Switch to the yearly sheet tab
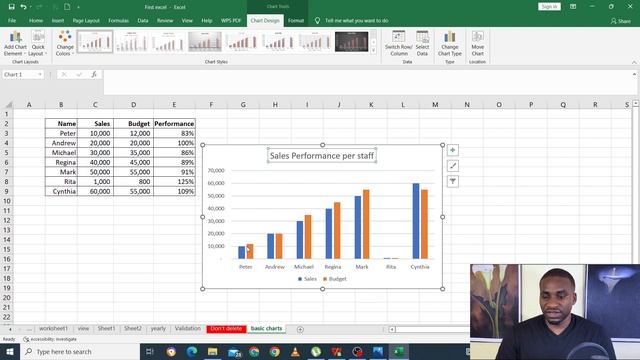 [x=158, y=329]
